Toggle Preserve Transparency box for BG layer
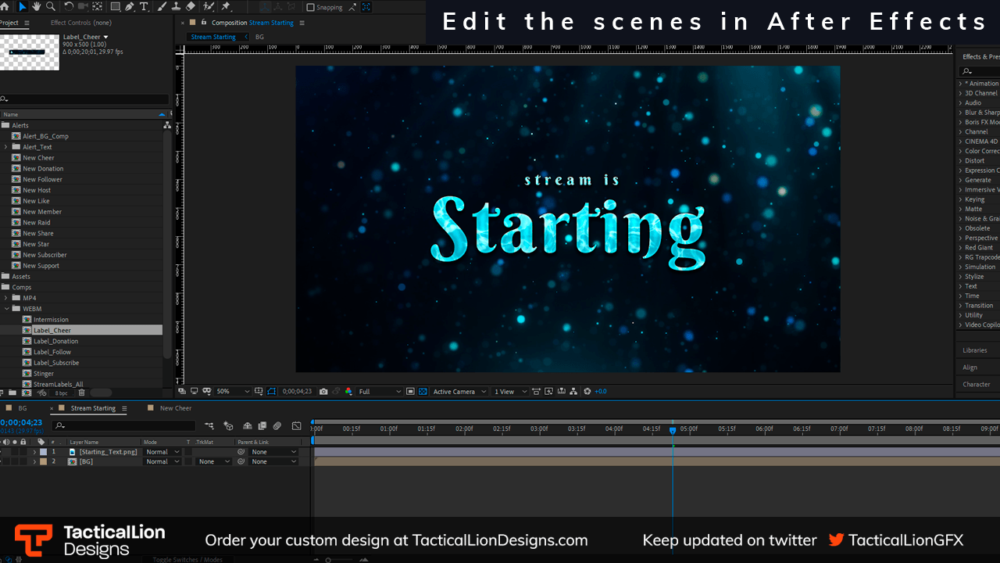The height and width of the screenshot is (563, 1000). point(188,462)
